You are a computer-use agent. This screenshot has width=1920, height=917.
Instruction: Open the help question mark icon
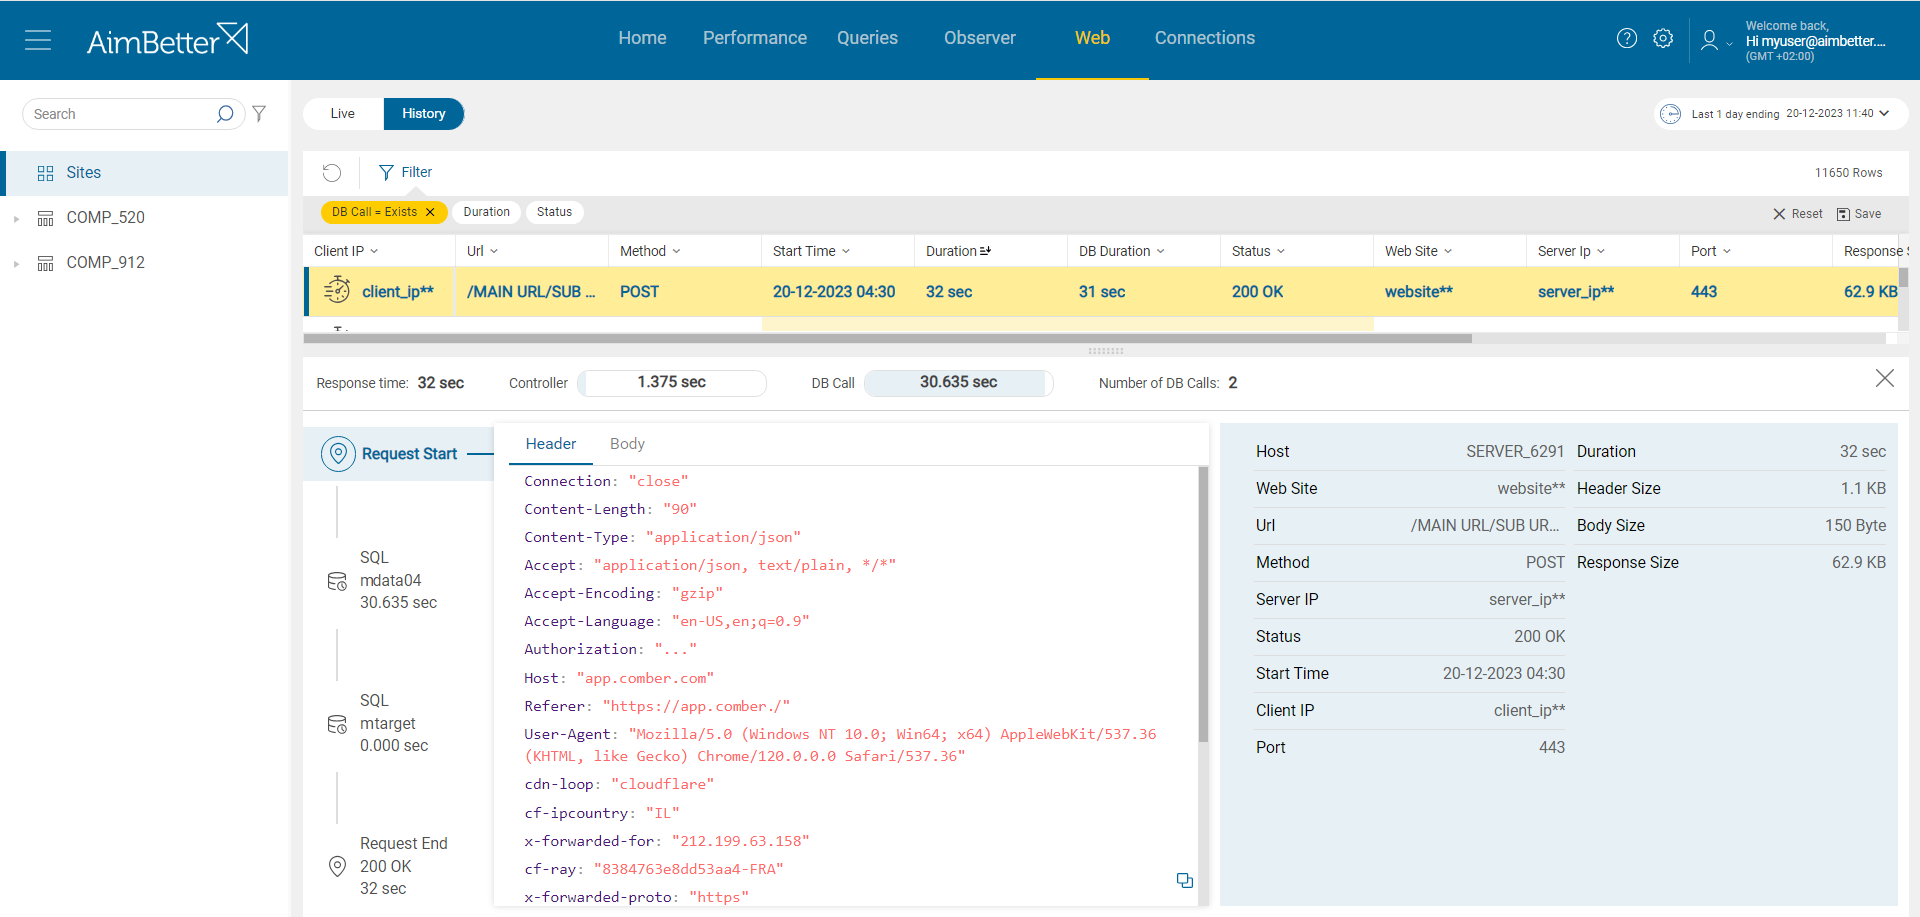pos(1627,38)
